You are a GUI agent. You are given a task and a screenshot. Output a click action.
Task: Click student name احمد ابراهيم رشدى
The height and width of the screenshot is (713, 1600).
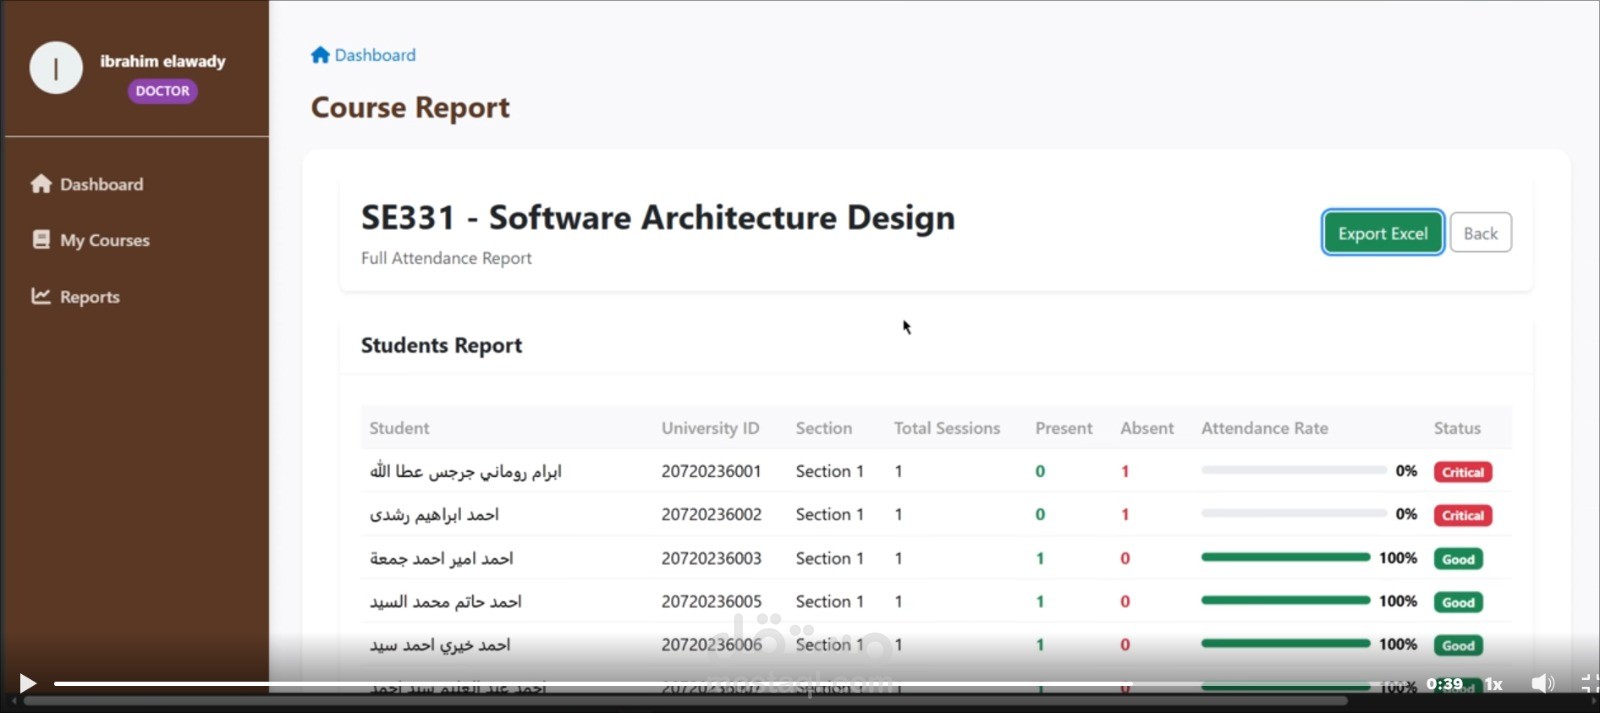[x=434, y=514]
